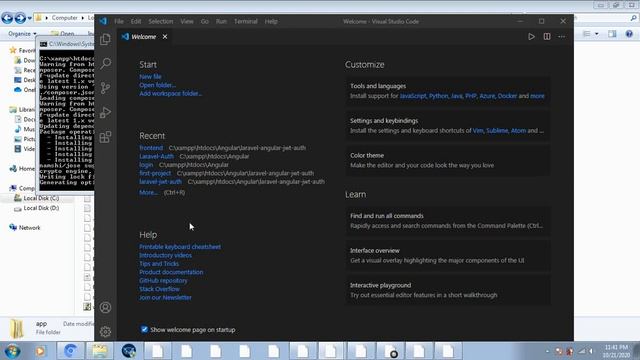Open recent project laravel-jwt-auth
This screenshot has height=360, width=640.
[160, 182]
